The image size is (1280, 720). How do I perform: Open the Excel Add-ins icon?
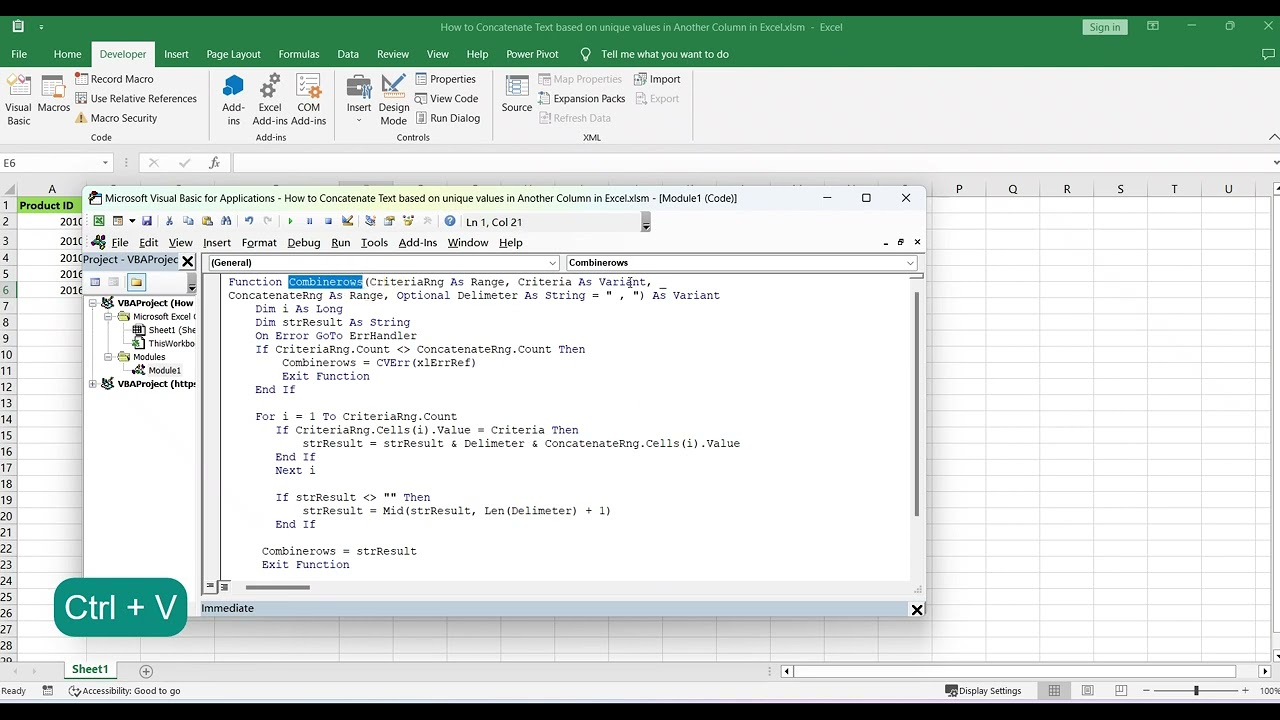270,98
